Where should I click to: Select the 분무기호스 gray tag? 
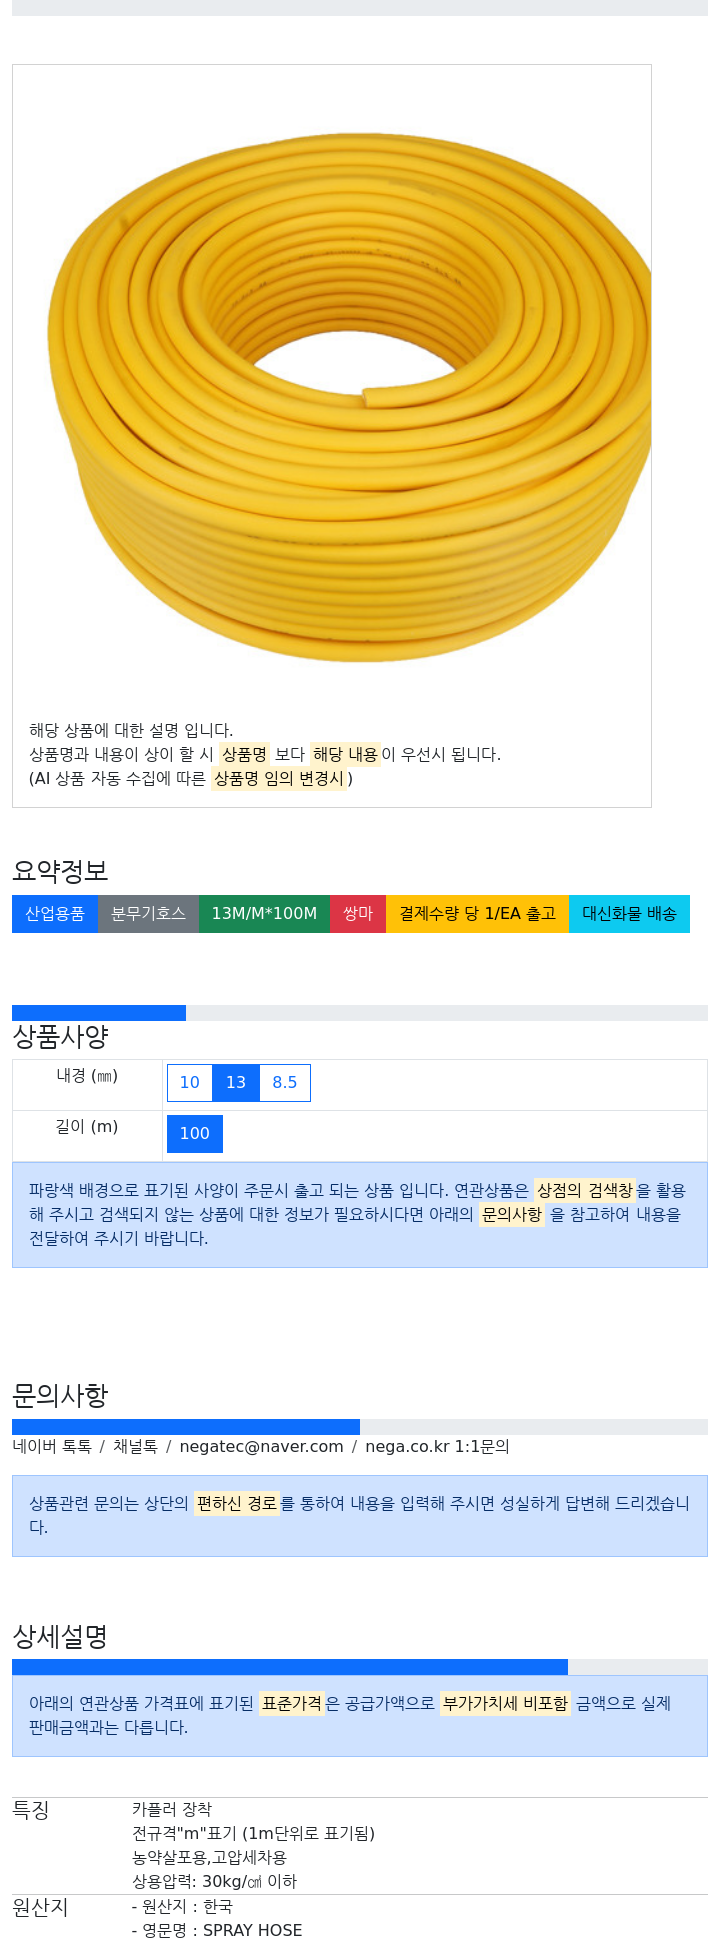(148, 914)
